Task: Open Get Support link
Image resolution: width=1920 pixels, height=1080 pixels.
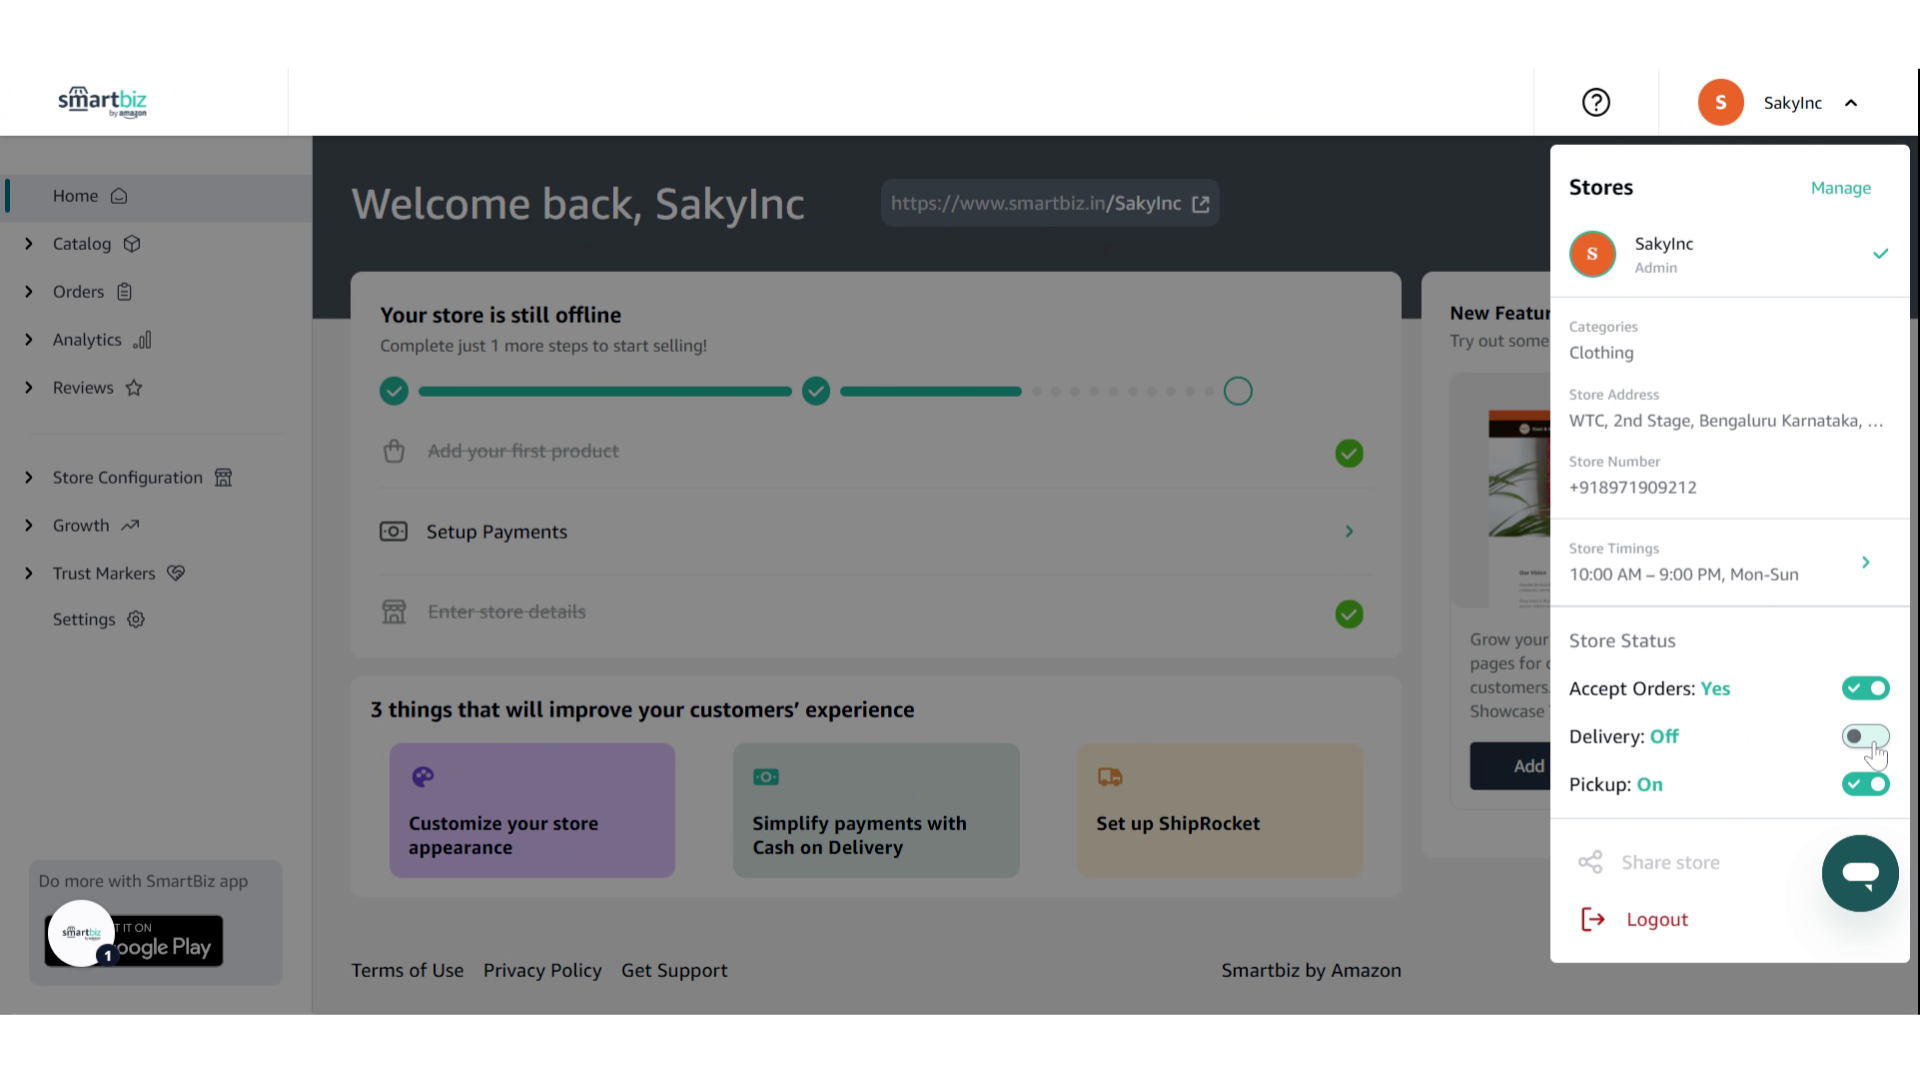Action: 674,970
